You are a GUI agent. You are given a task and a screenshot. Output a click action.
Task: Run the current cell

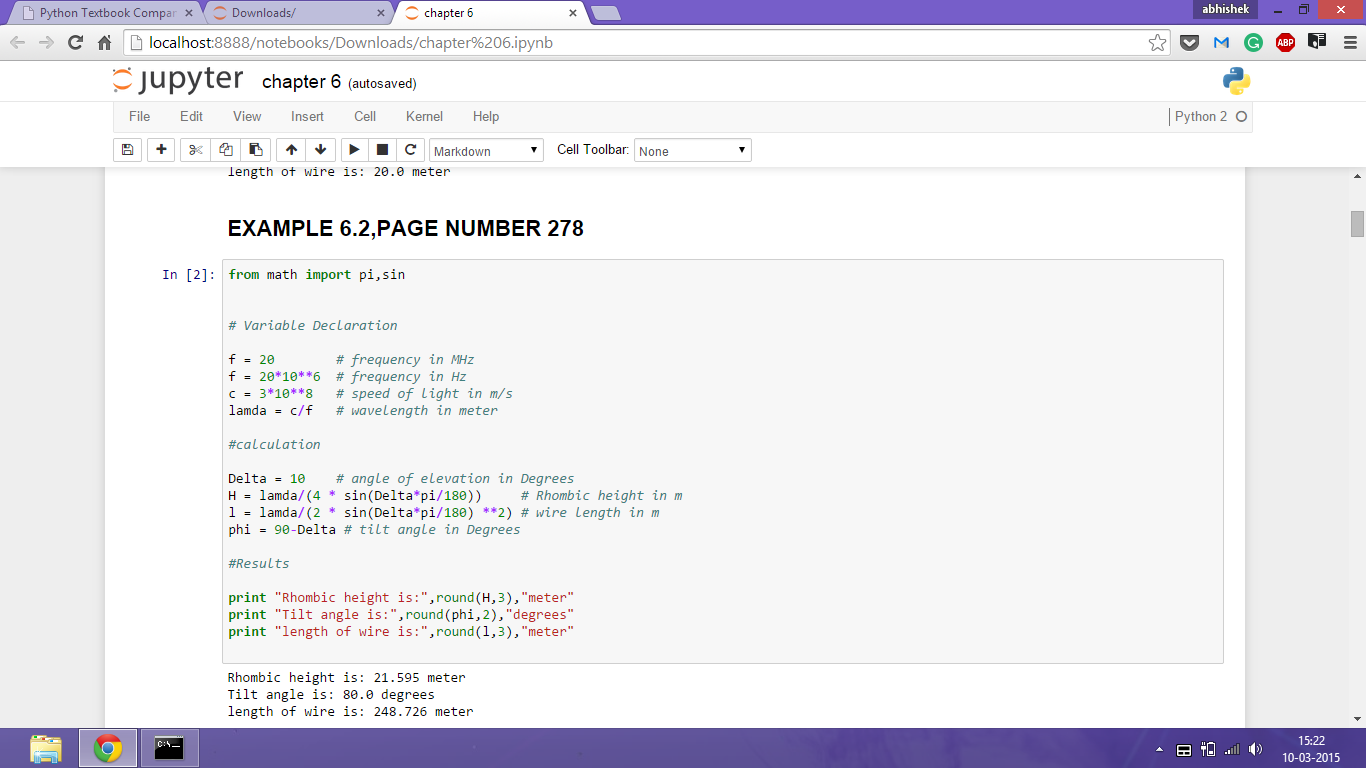pos(354,150)
